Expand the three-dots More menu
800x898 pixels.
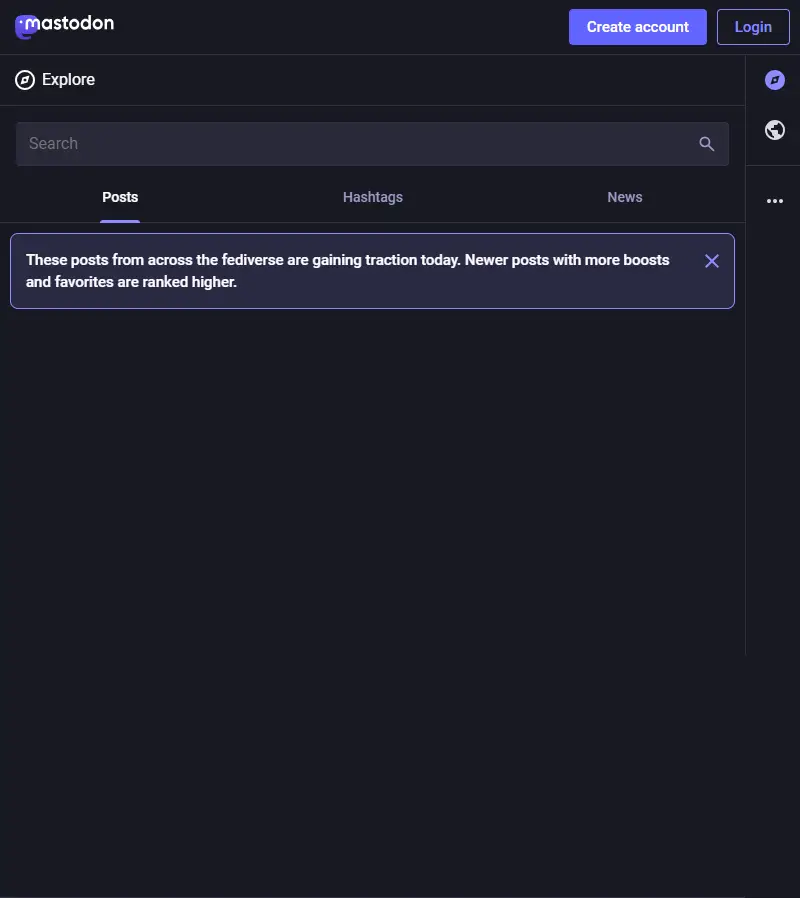click(x=775, y=201)
